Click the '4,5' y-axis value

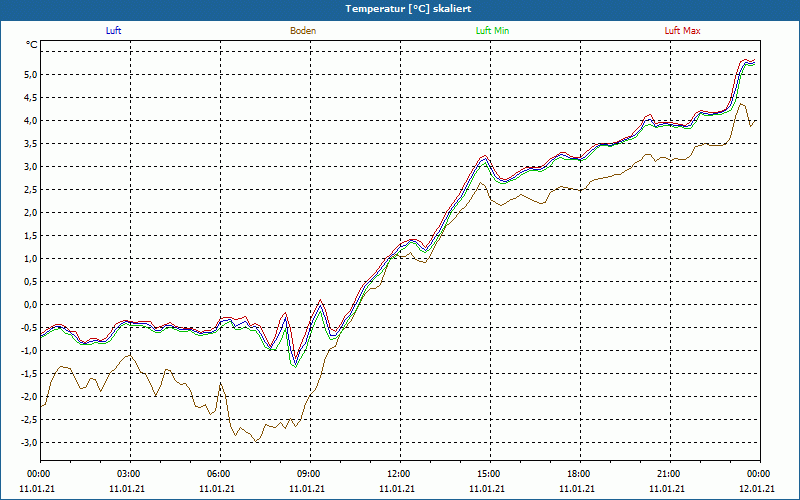coord(31,98)
